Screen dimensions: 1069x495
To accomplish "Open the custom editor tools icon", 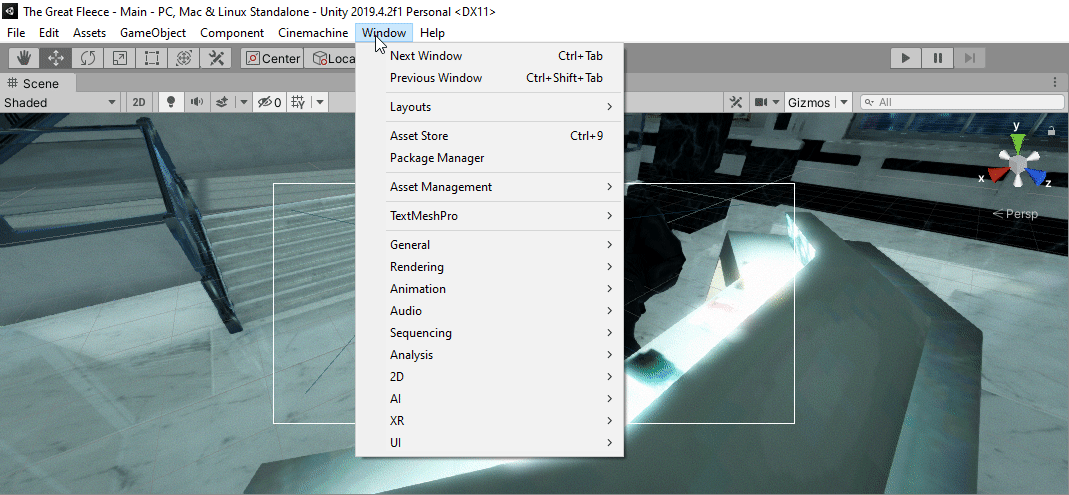I will pos(215,59).
